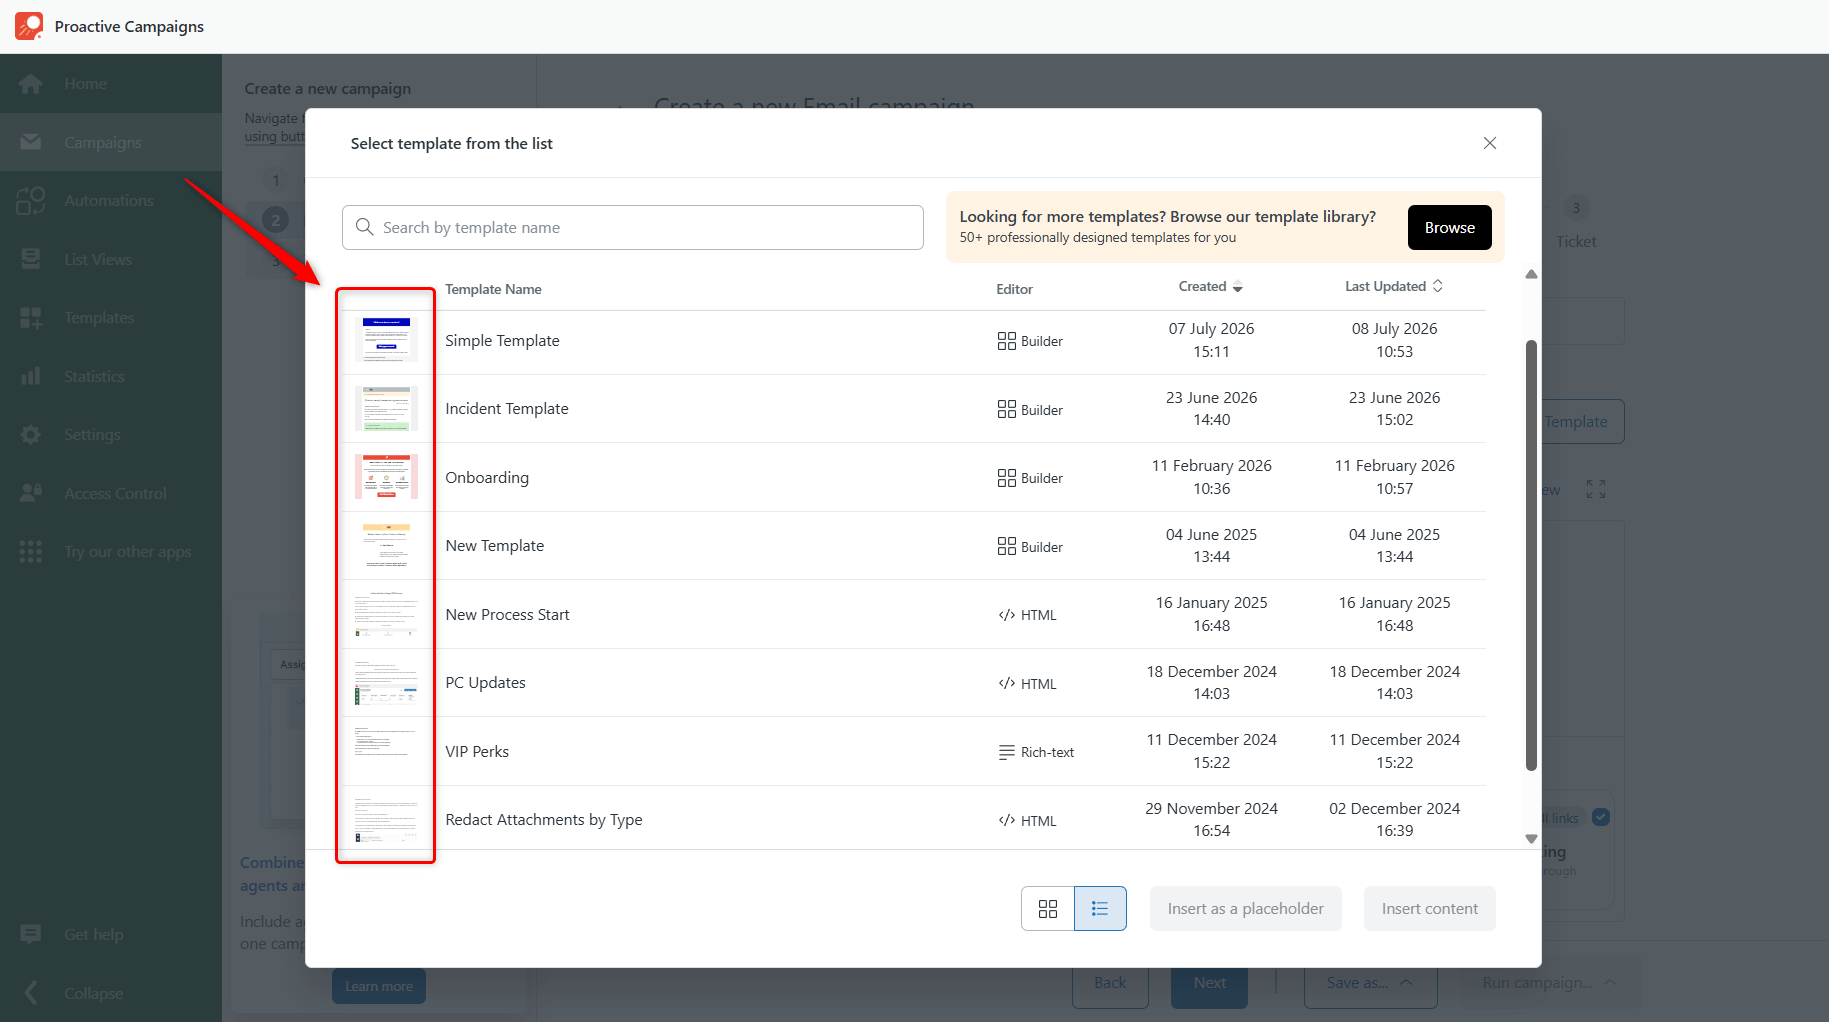Click the Editor column header
Viewport: 1829px width, 1022px height.
tap(1014, 289)
